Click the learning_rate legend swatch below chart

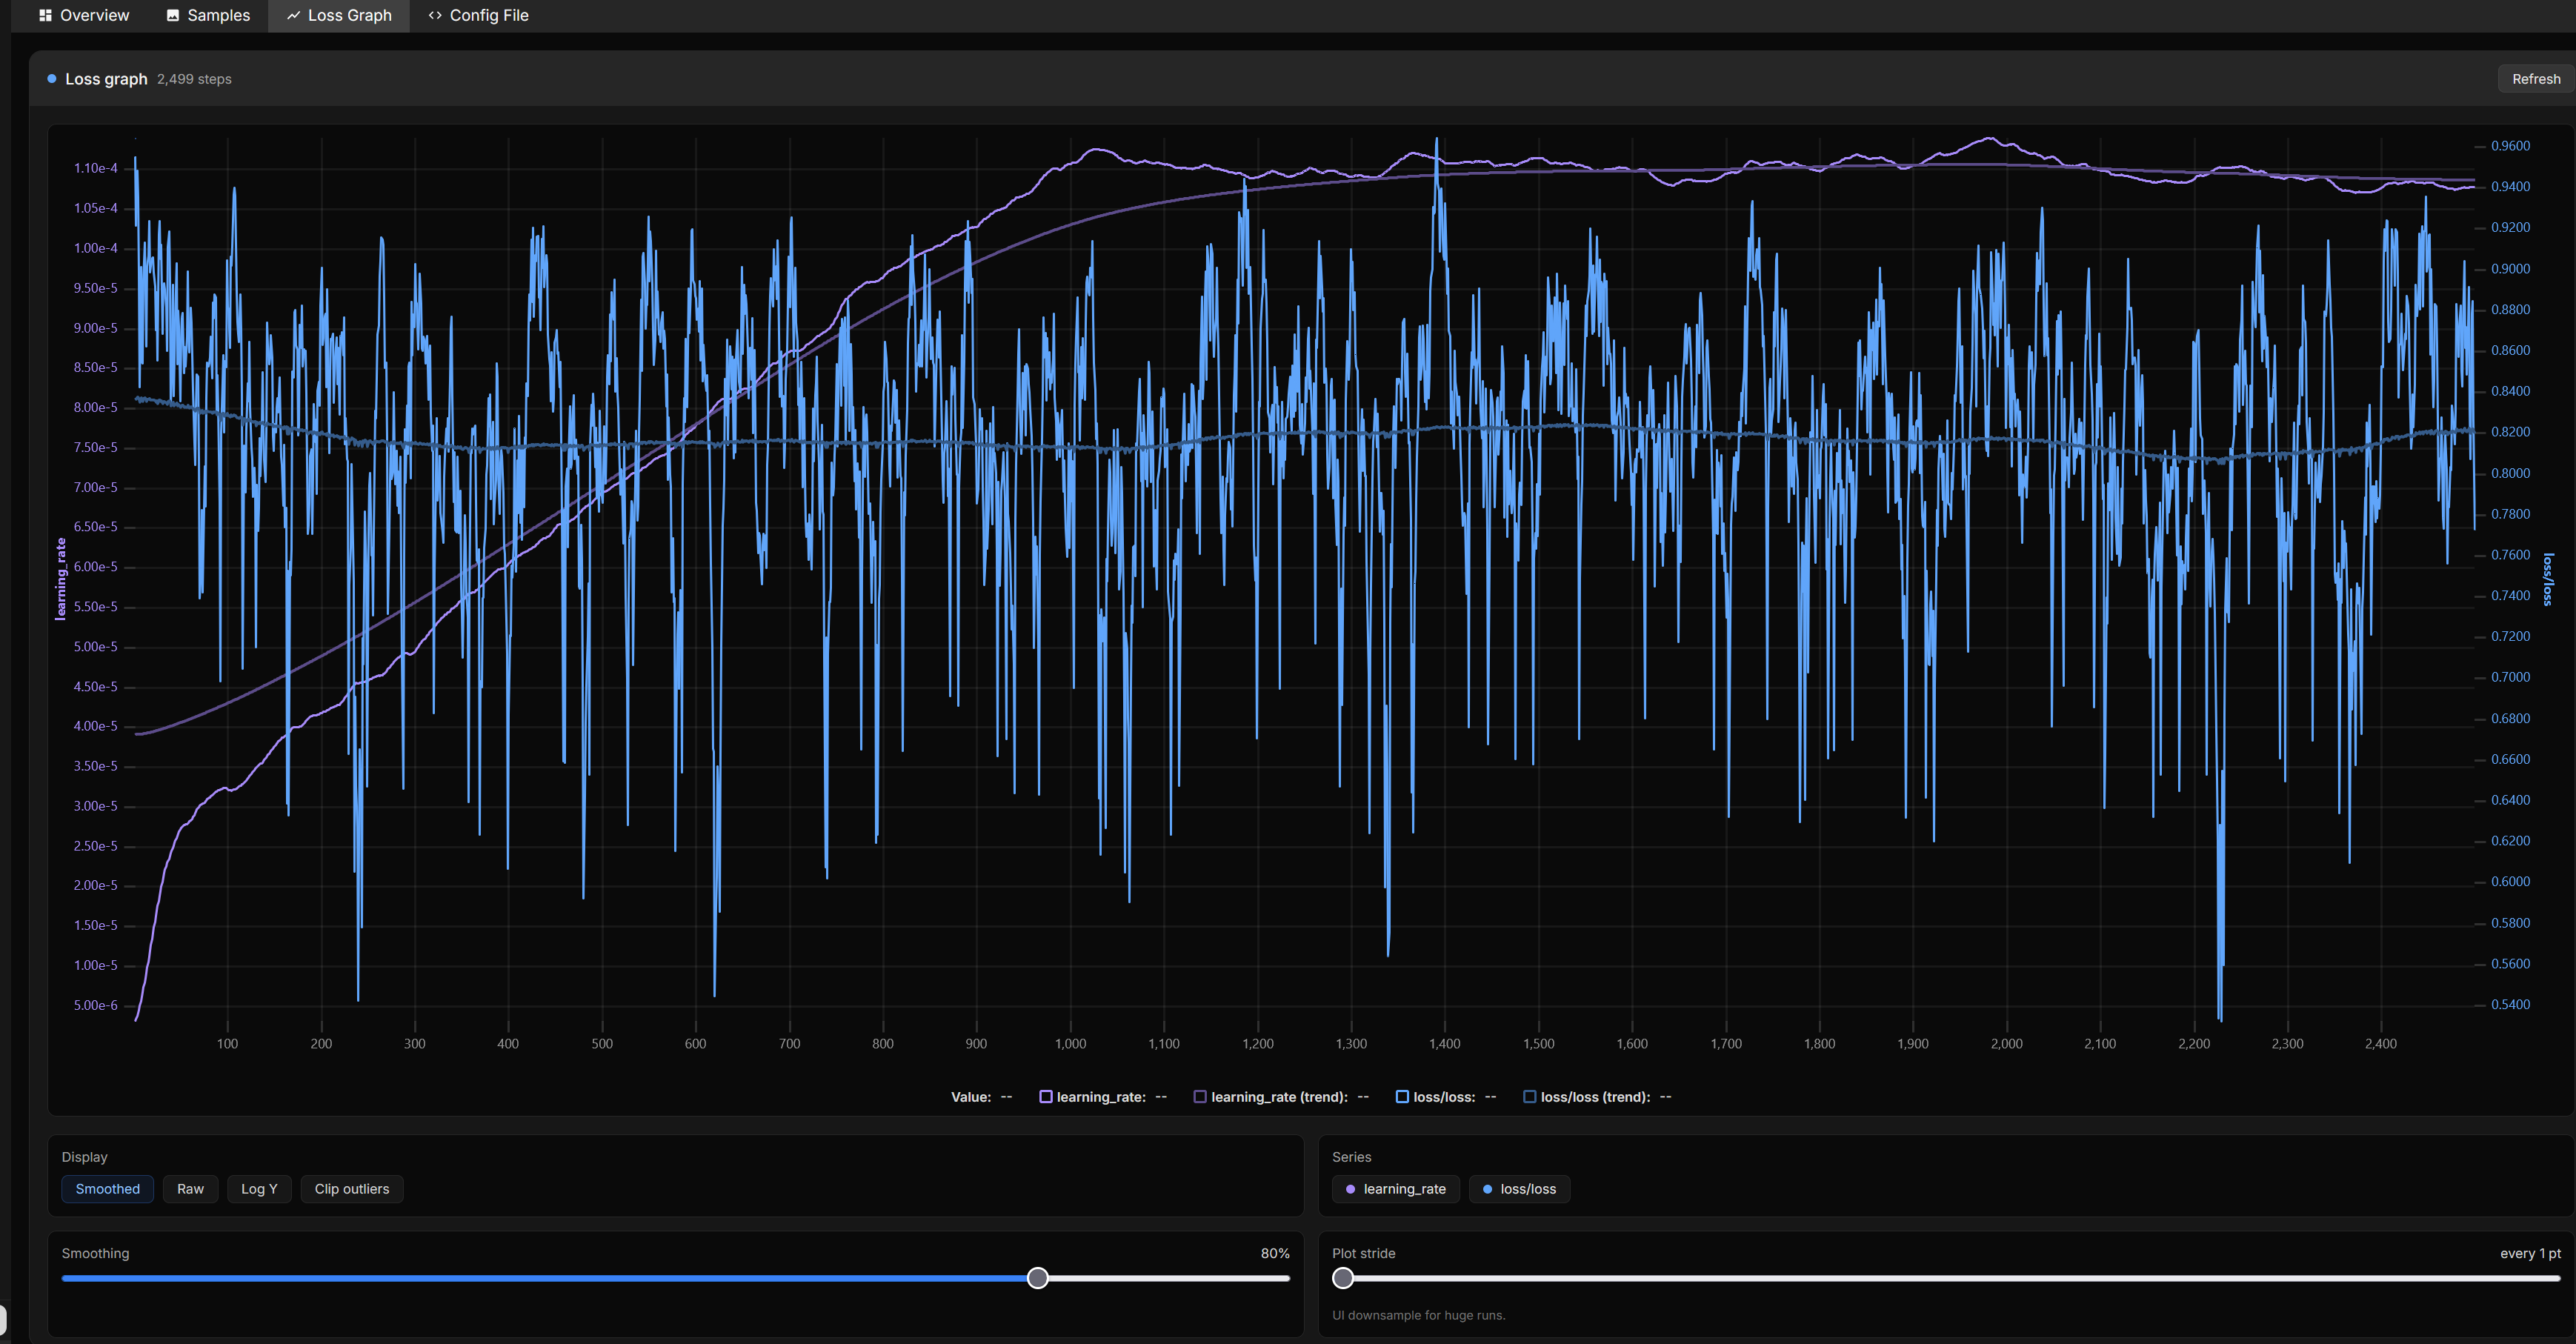click(x=1046, y=1097)
